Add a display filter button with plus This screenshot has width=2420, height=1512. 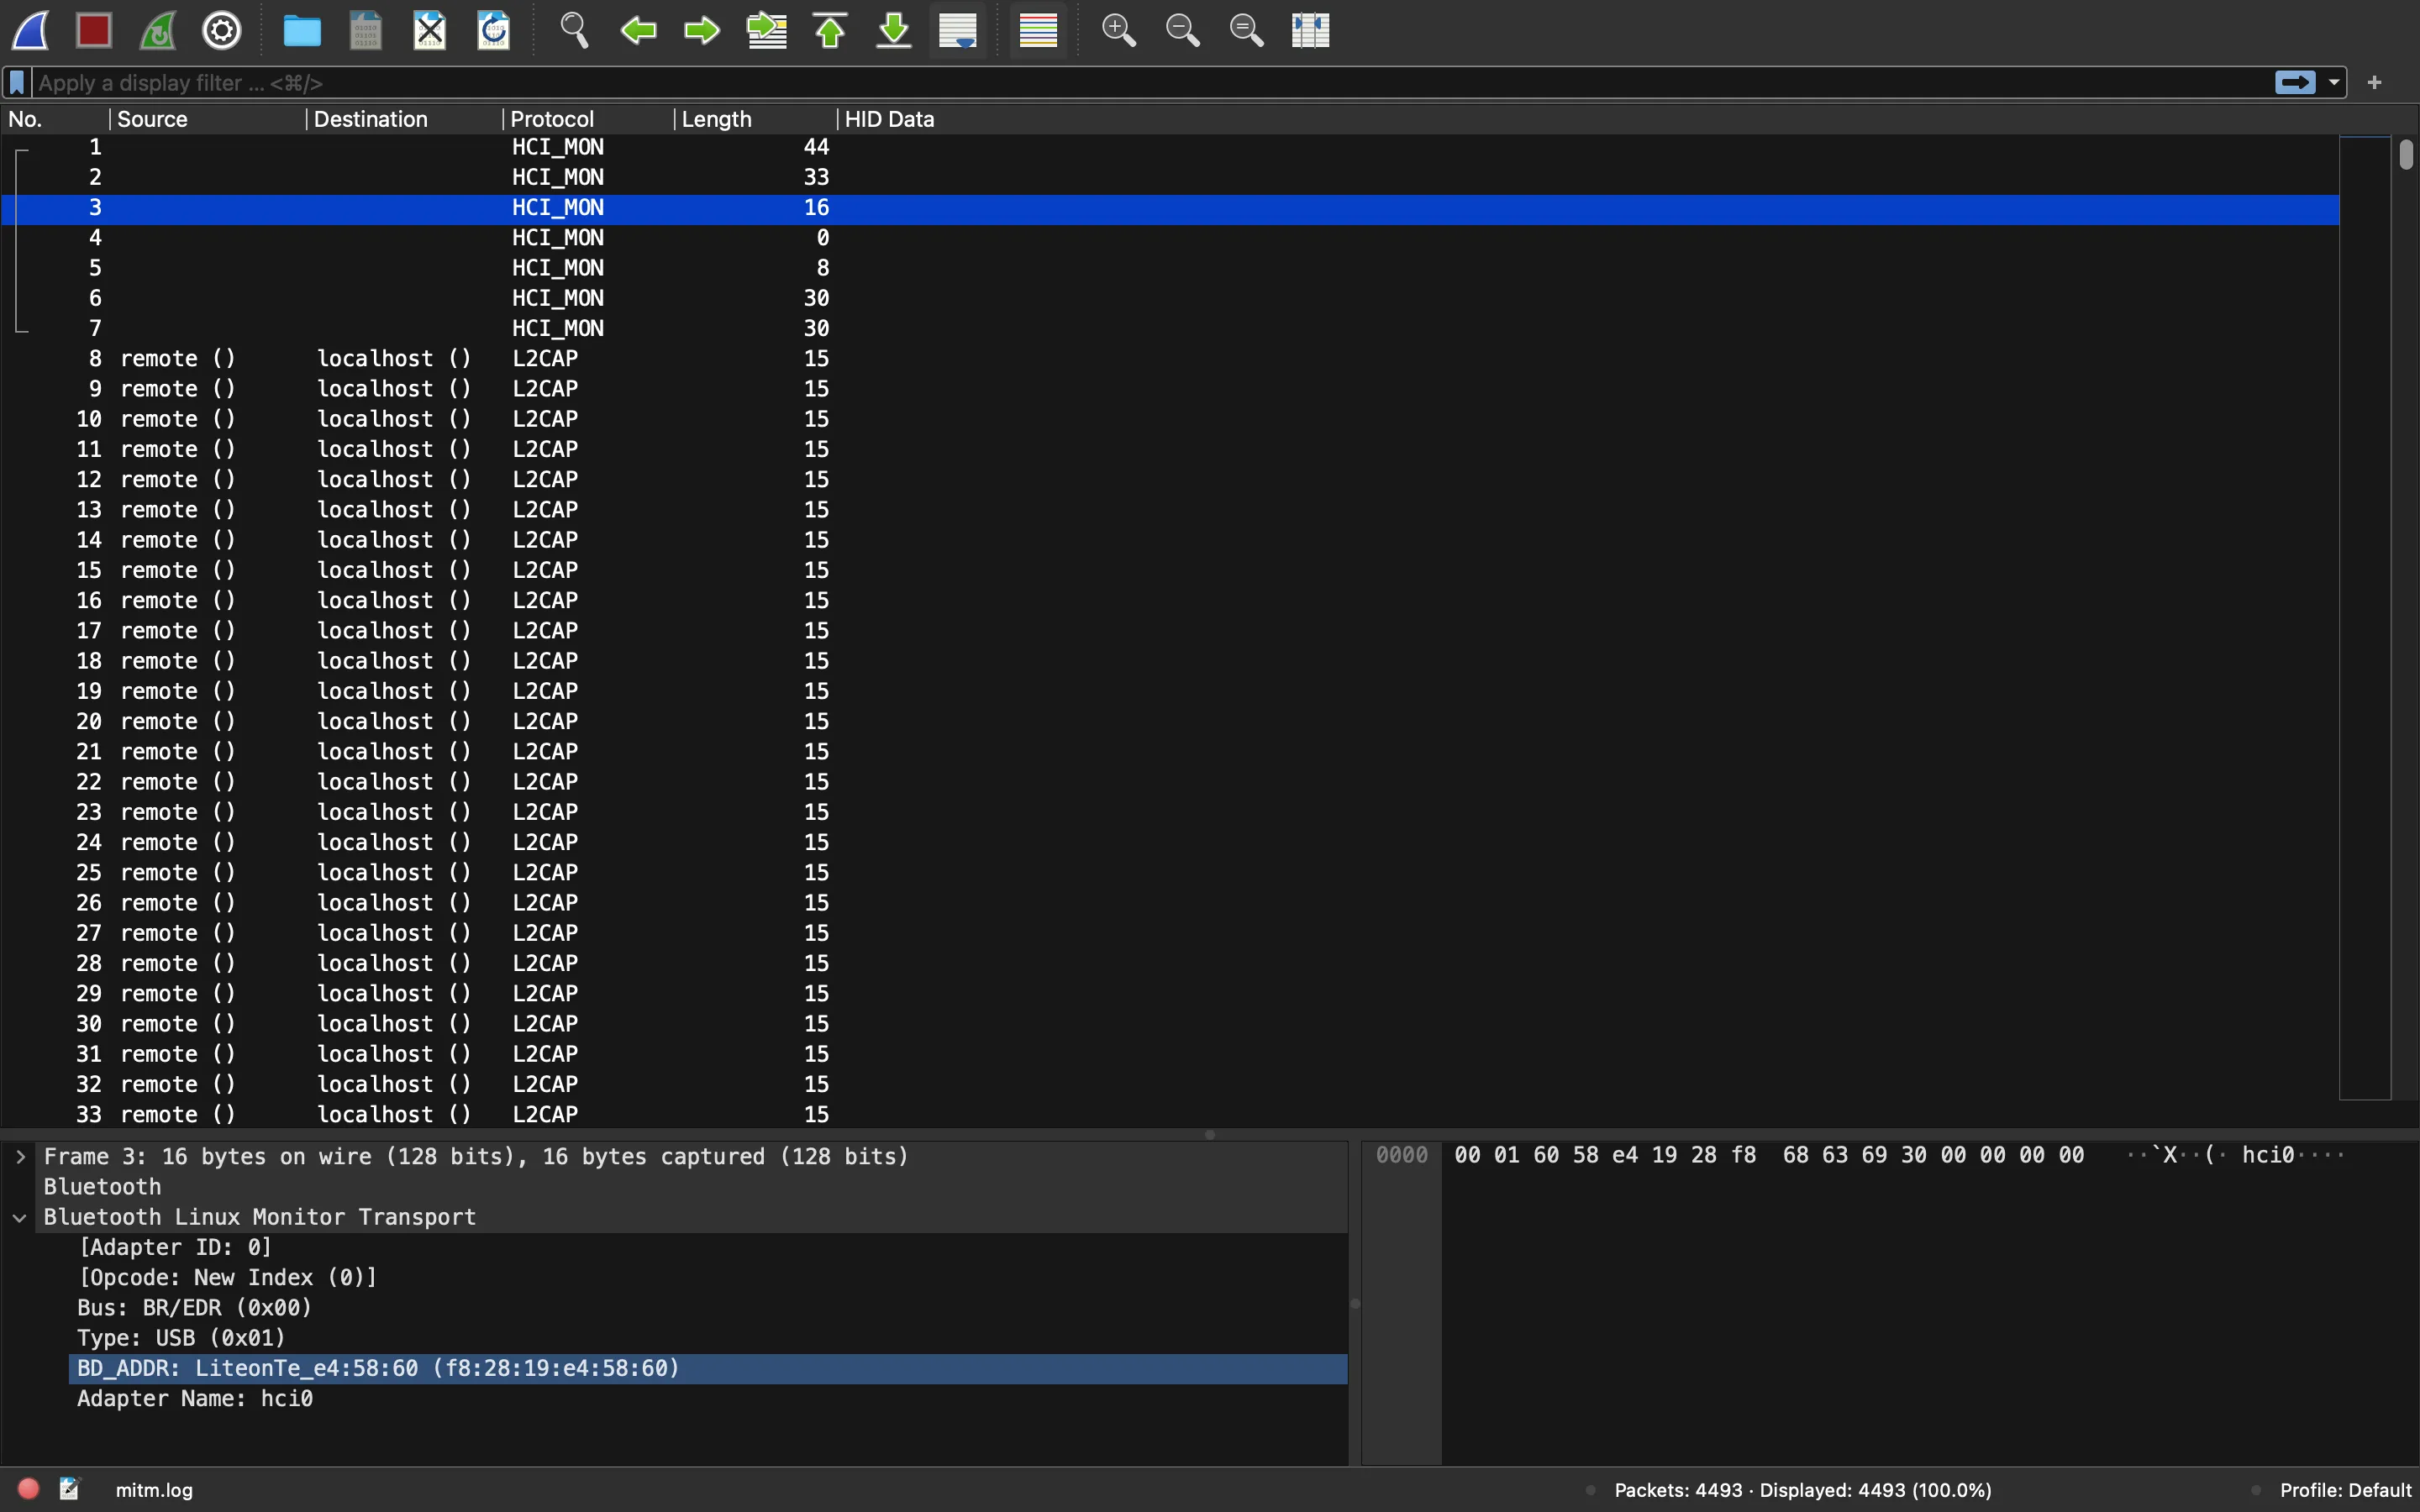[2375, 83]
